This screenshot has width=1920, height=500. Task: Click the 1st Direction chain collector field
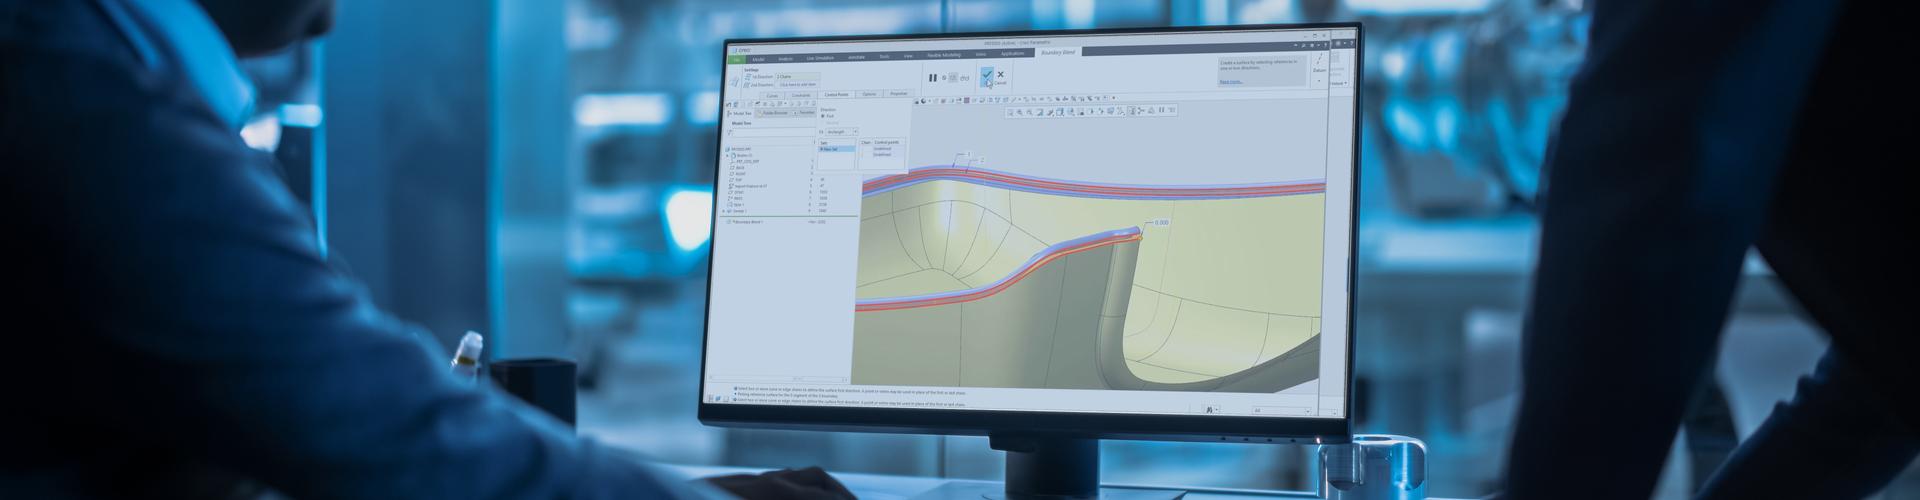(797, 76)
